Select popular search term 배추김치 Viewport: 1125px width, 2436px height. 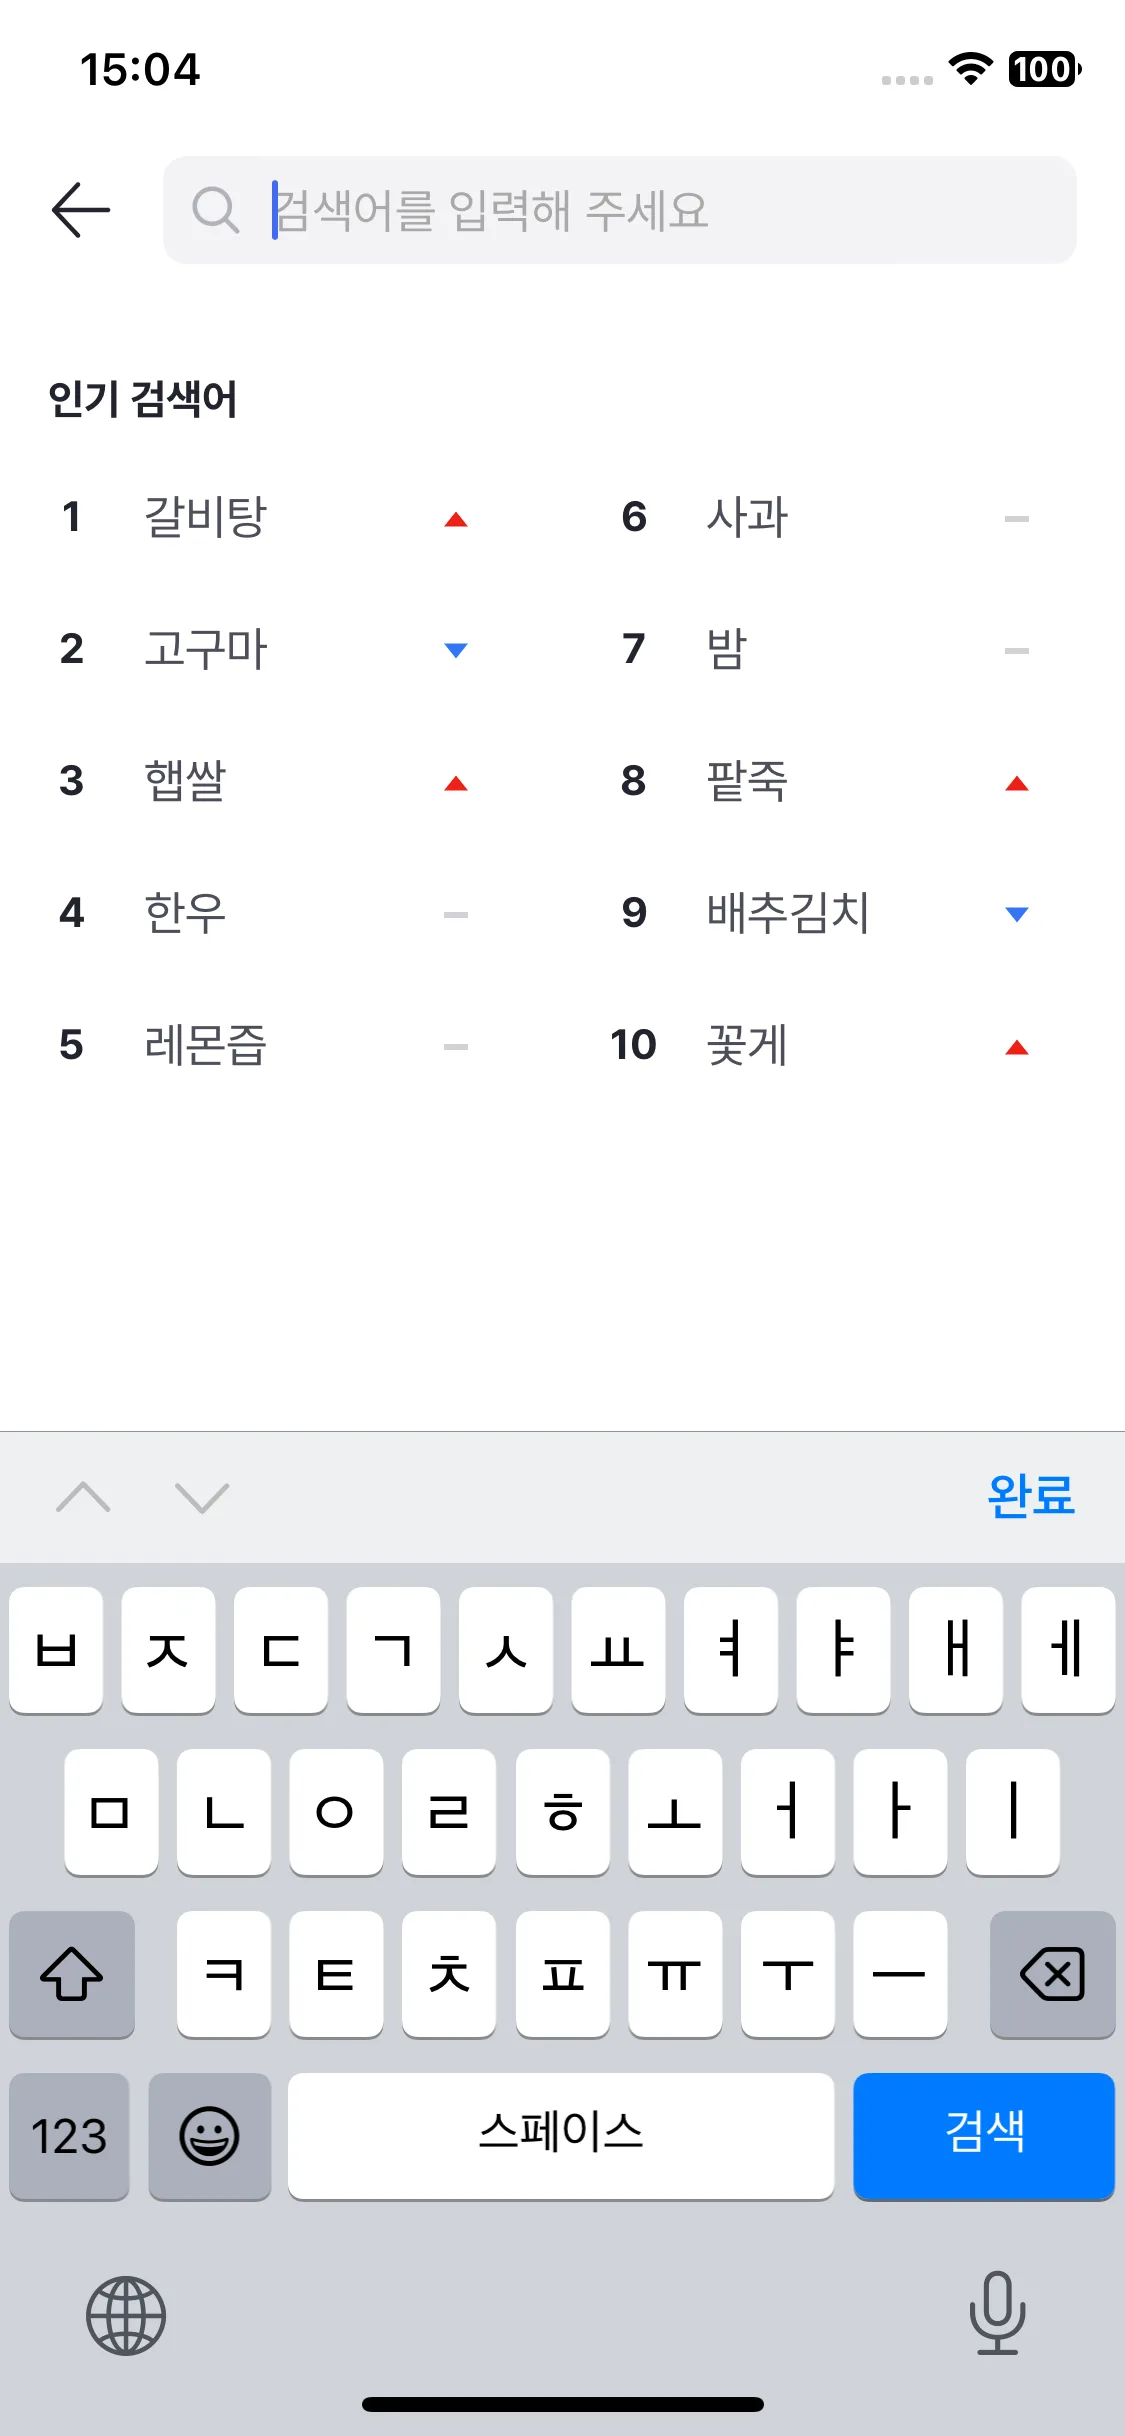pos(788,913)
